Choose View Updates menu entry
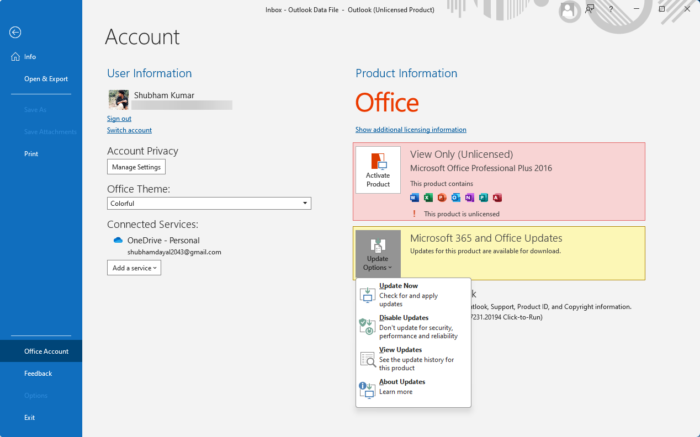The width and height of the screenshot is (700, 437). [x=413, y=359]
